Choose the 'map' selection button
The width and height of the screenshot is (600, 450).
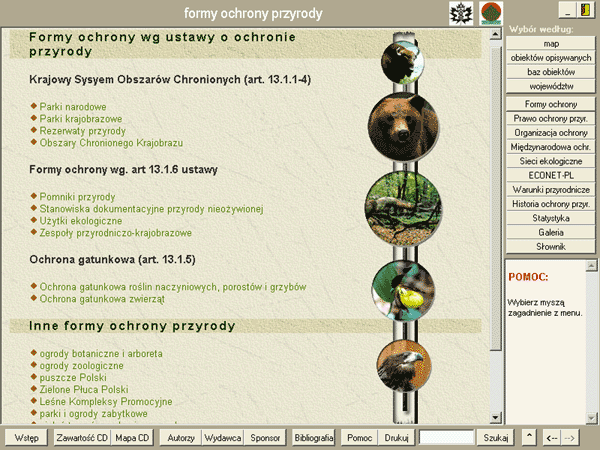pyautogui.click(x=551, y=44)
